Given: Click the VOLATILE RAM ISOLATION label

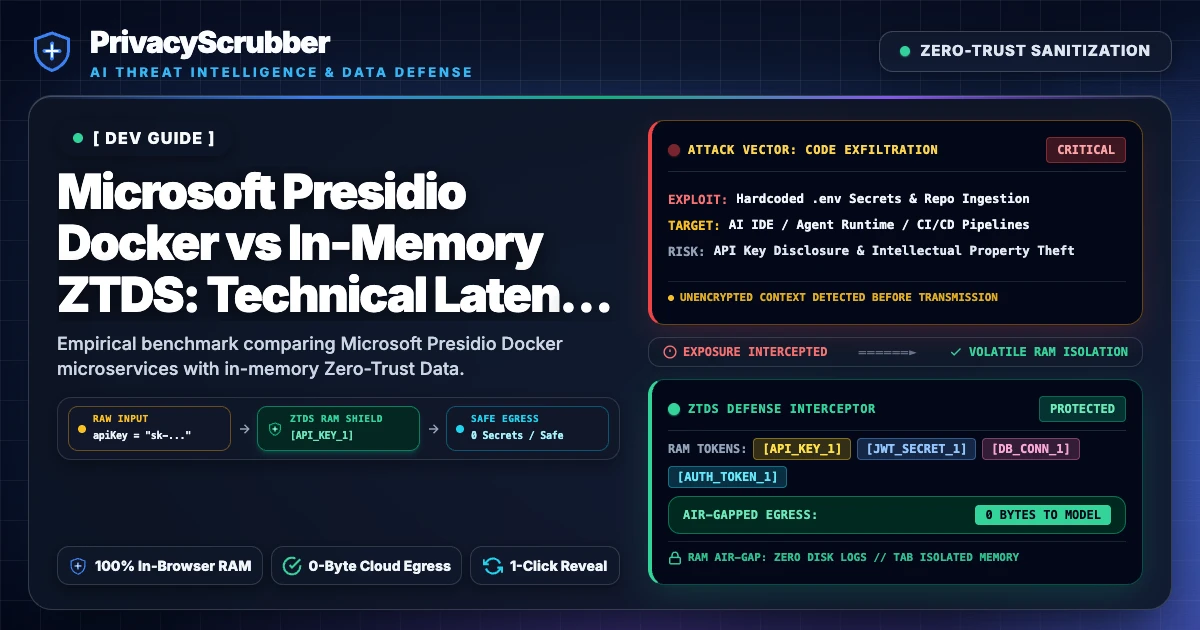Looking at the screenshot, I should point(1048,352).
